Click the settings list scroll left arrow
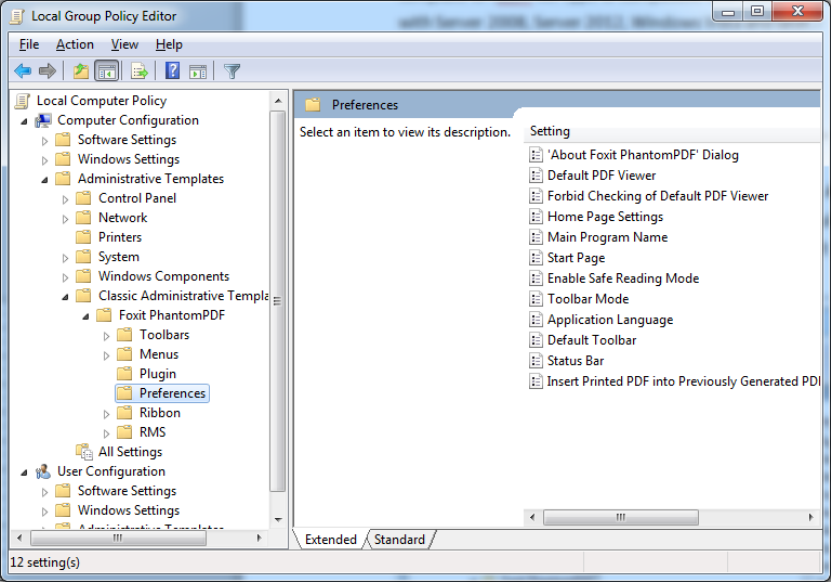 point(532,517)
